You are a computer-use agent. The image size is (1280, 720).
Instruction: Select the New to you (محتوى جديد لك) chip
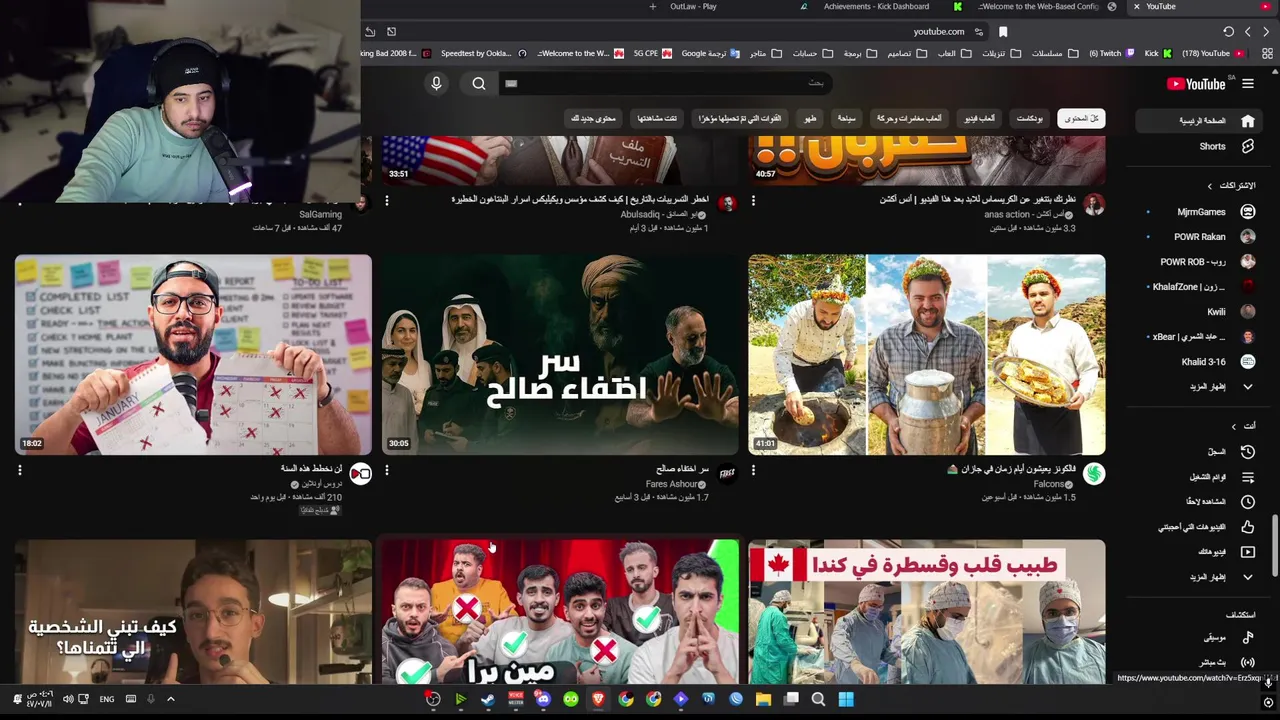593,119
